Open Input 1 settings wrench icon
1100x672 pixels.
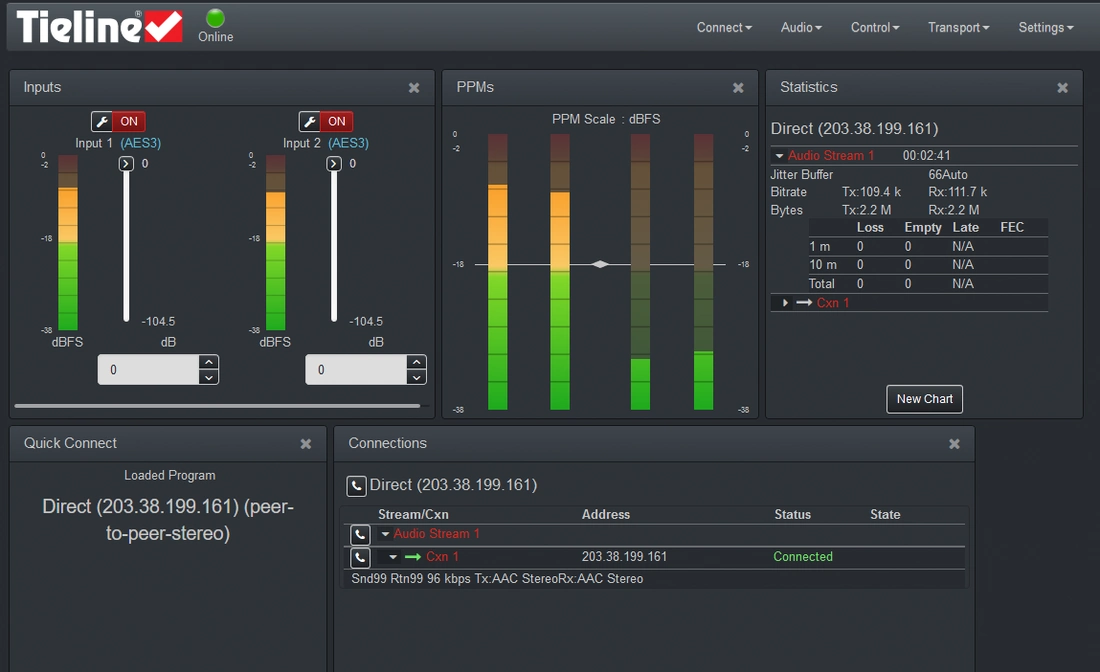102,121
